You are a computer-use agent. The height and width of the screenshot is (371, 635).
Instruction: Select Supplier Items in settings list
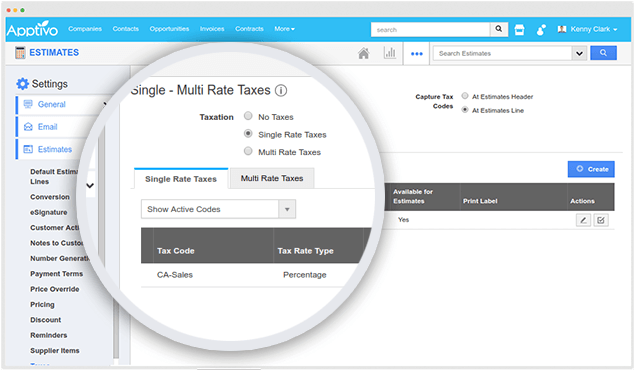(55, 351)
